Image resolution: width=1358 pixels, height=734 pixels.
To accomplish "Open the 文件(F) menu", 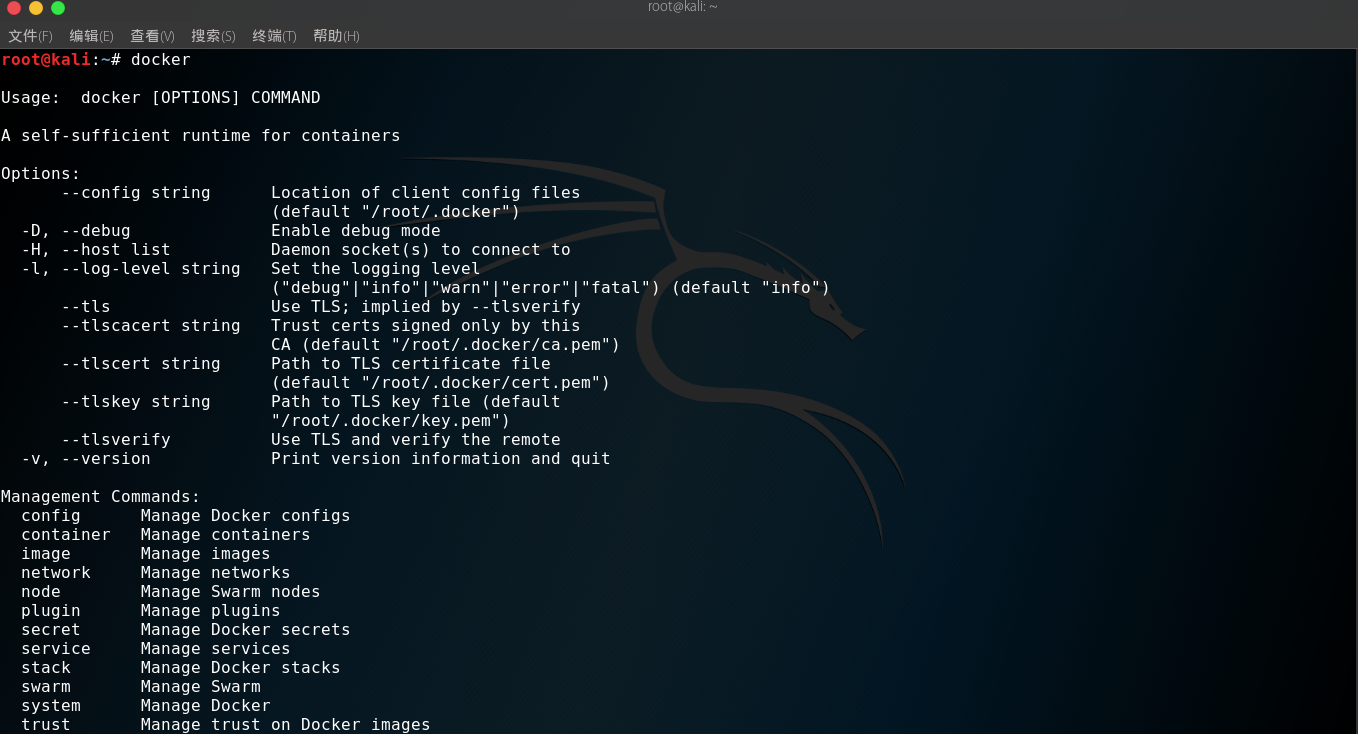I will [30, 35].
